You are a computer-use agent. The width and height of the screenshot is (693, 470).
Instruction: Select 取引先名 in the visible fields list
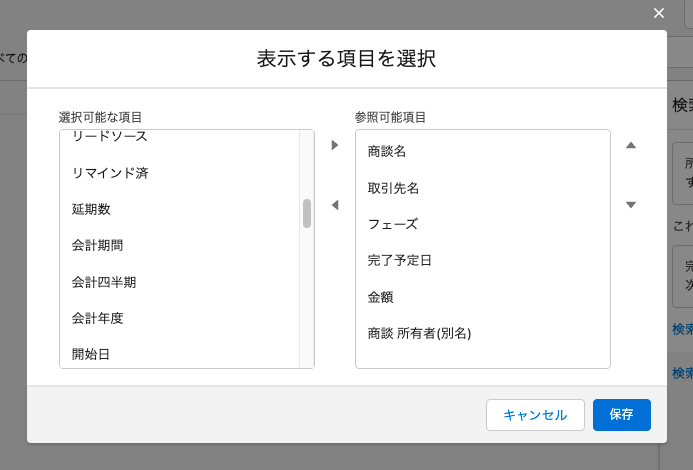tap(483, 188)
